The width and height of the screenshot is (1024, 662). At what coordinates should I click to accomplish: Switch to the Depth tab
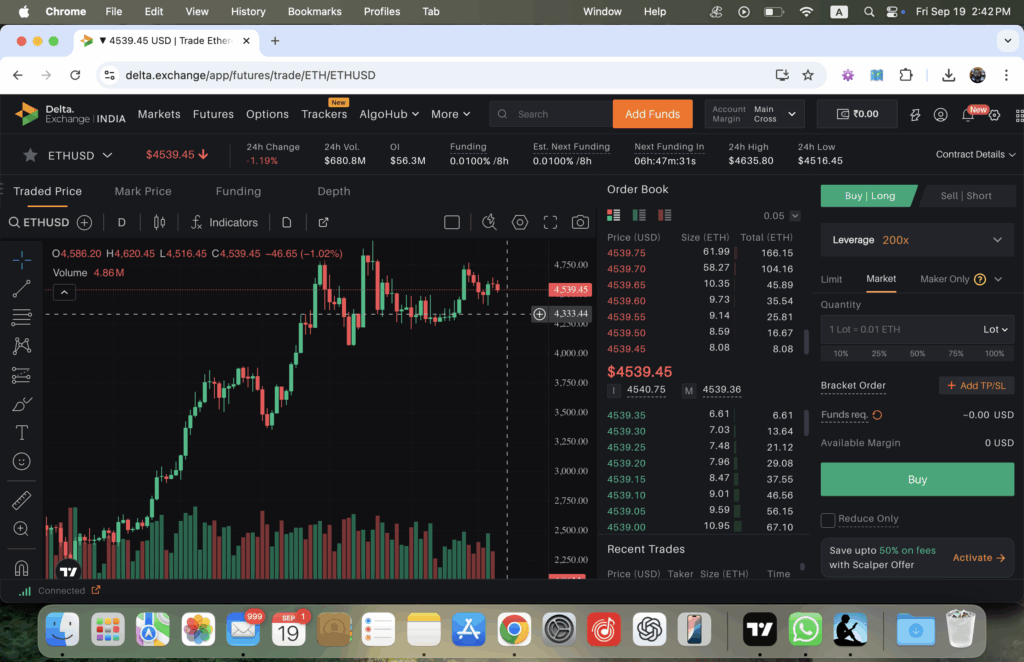point(334,191)
